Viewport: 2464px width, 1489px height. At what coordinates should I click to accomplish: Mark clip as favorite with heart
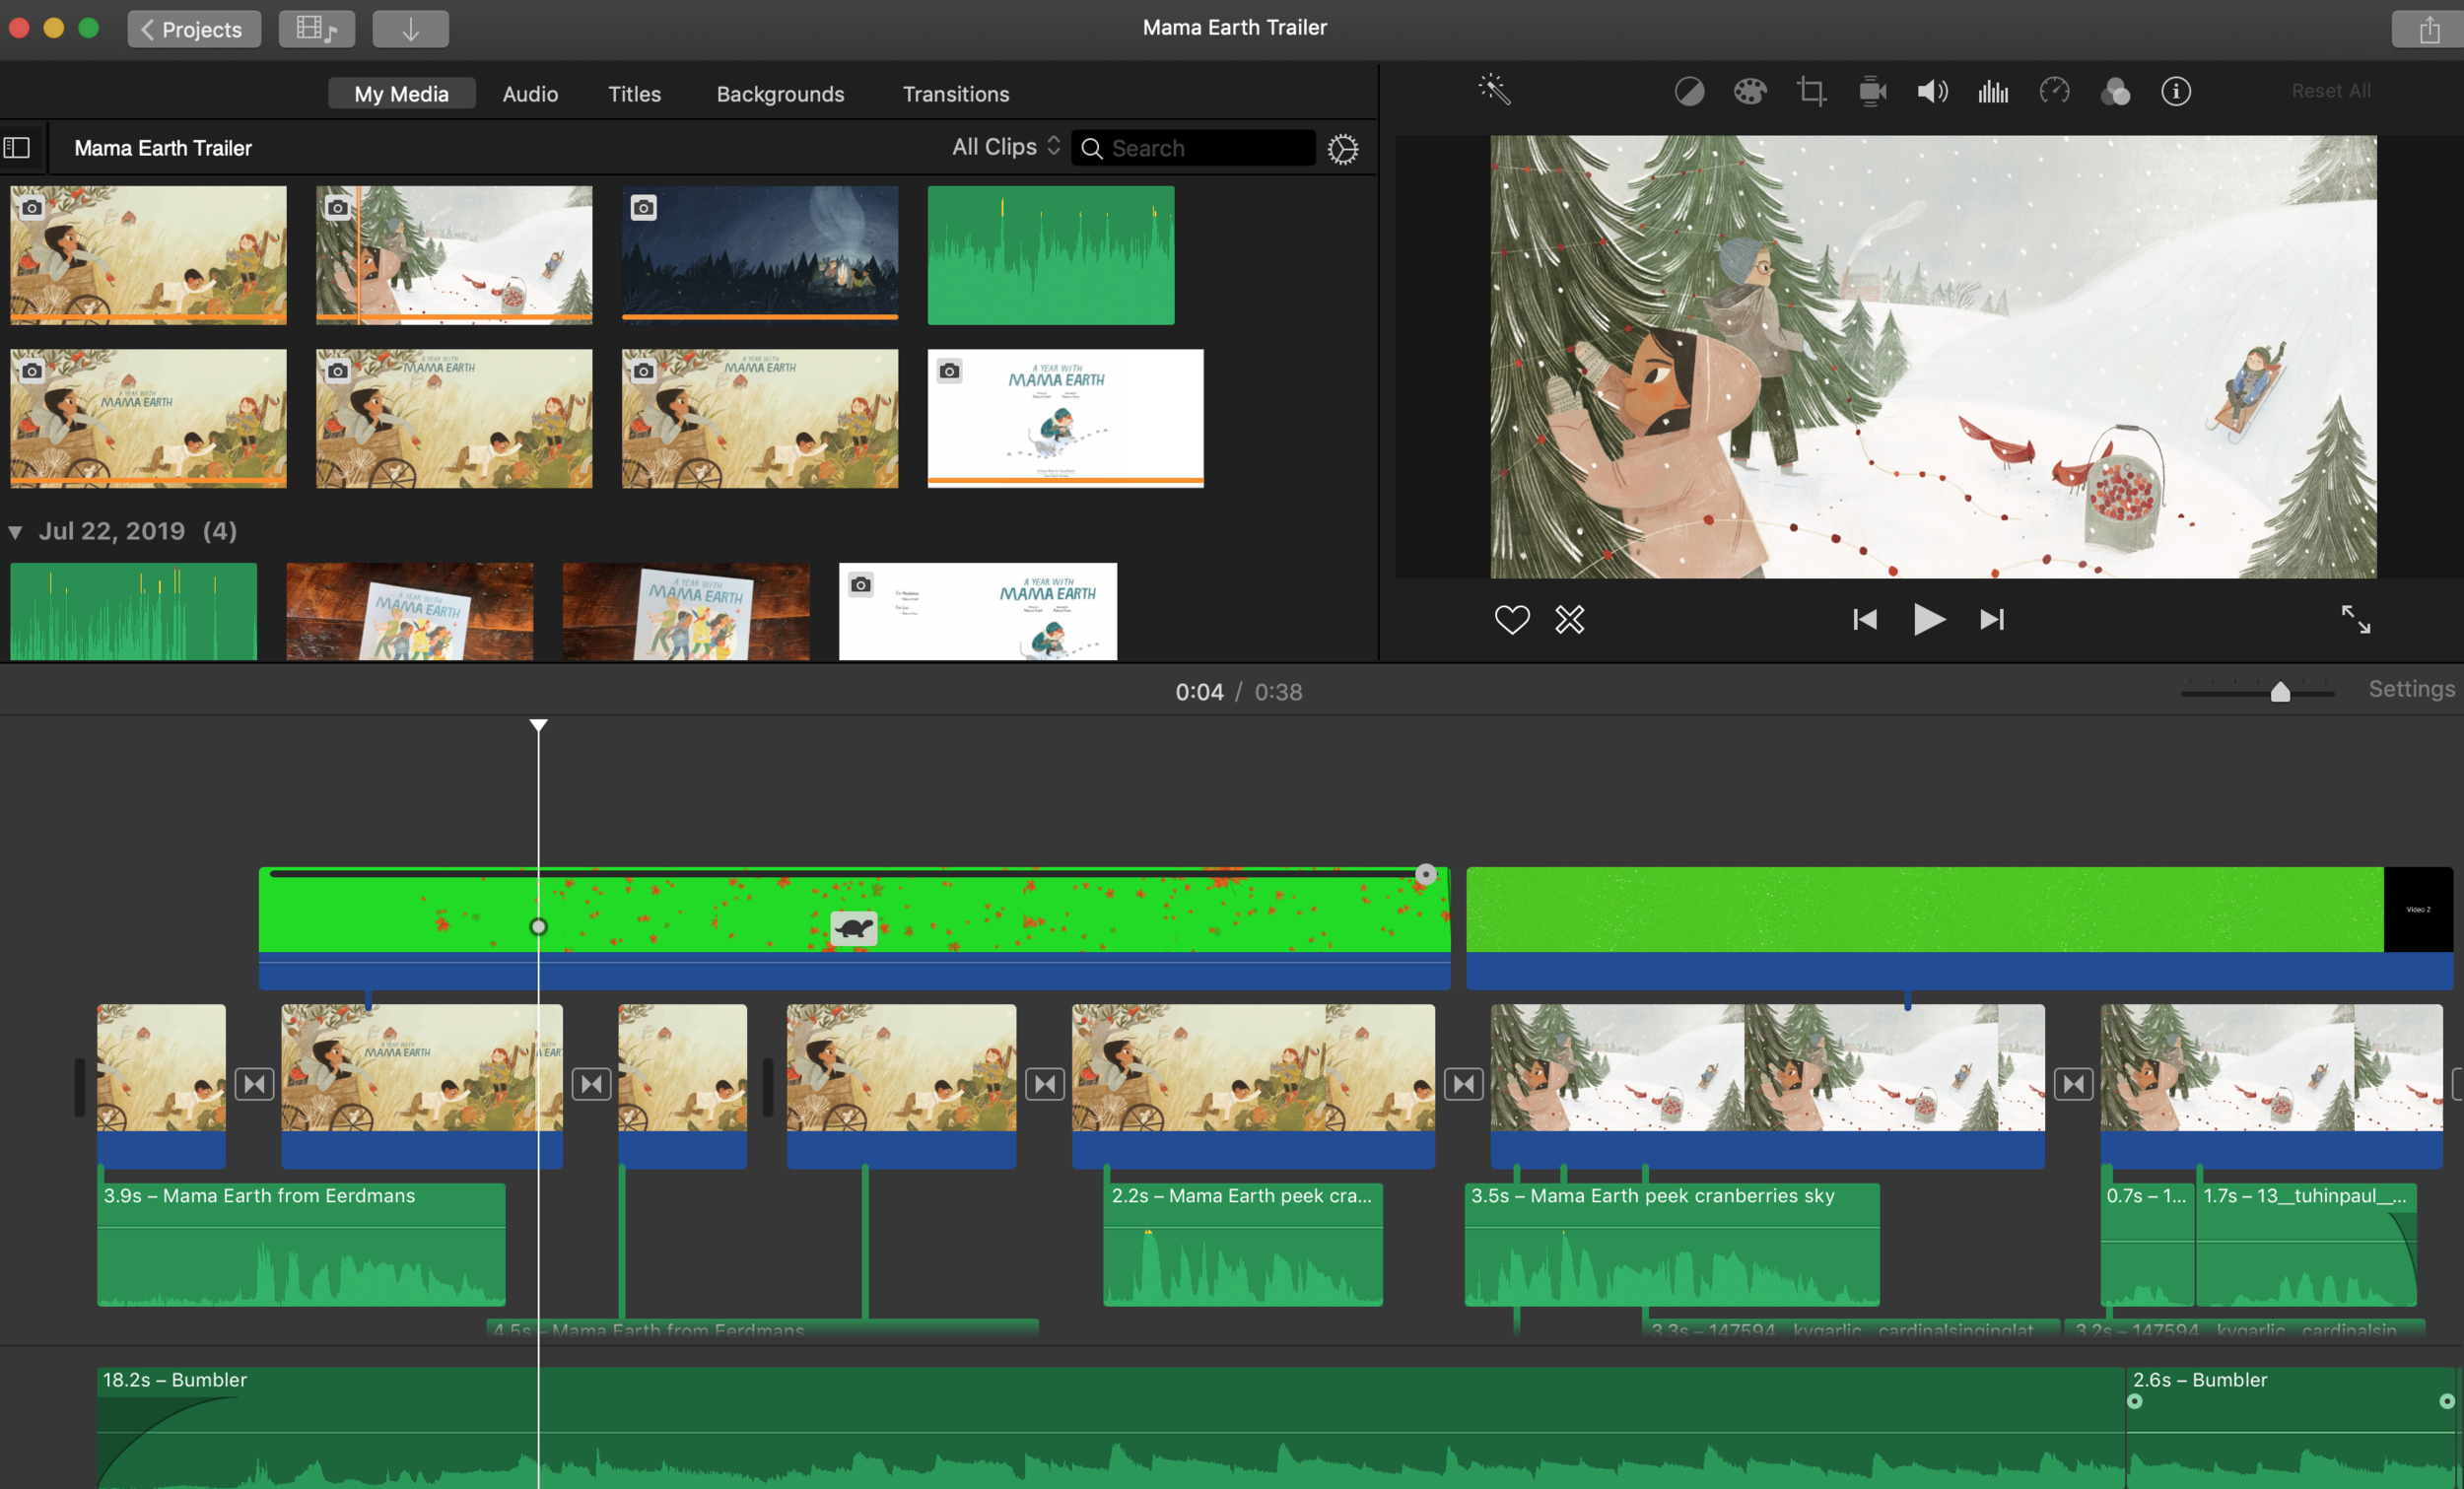pyautogui.click(x=1511, y=620)
